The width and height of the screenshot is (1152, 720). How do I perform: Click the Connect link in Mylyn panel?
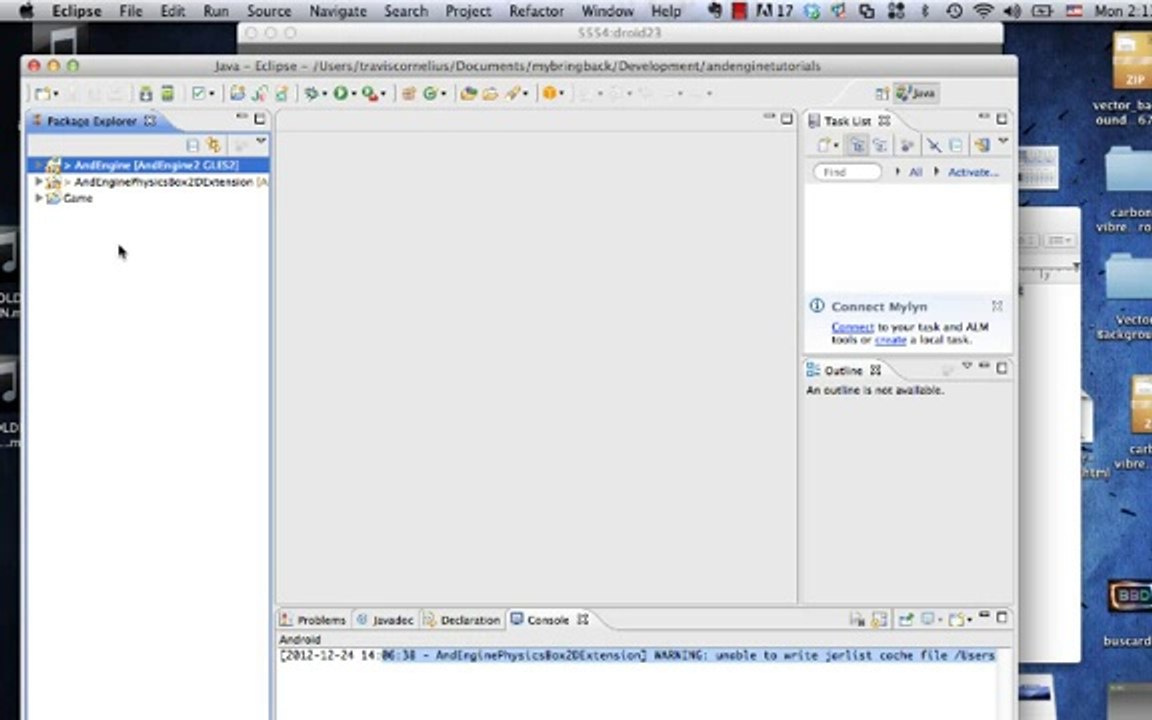(x=852, y=327)
